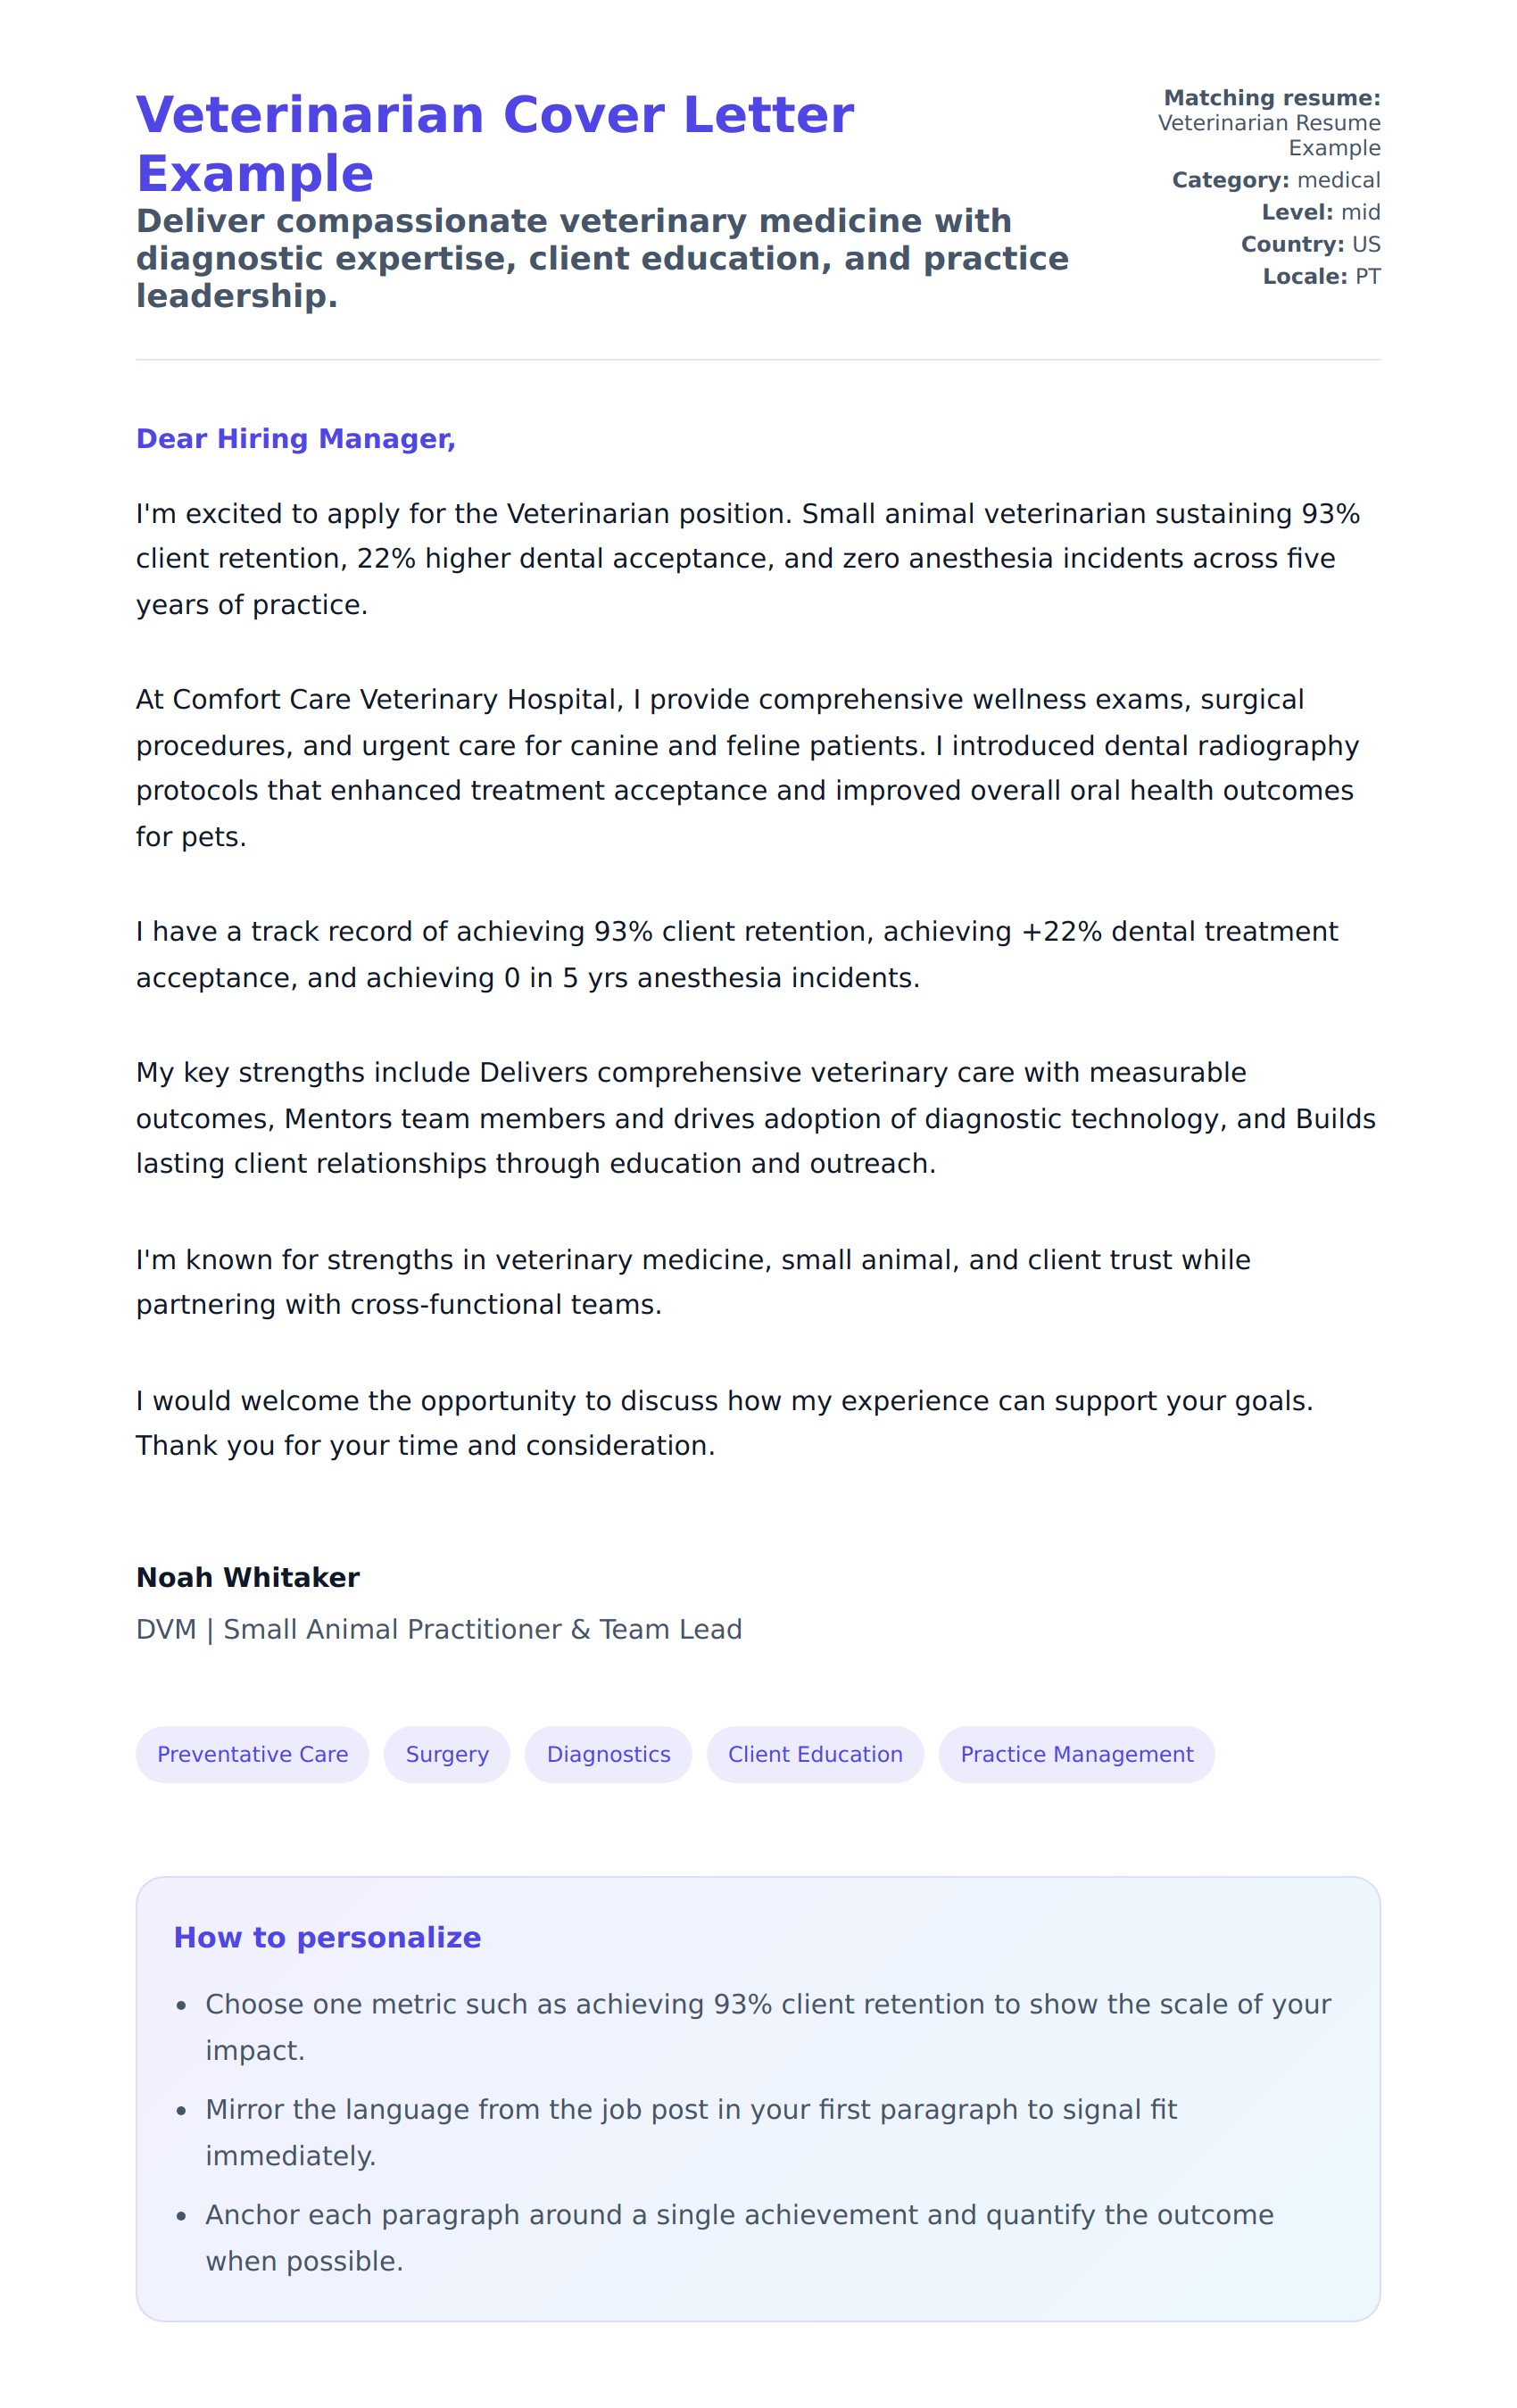Viewport: 1517px width, 2408px height.
Task: Click the Locale PT label
Action: tap(1321, 276)
